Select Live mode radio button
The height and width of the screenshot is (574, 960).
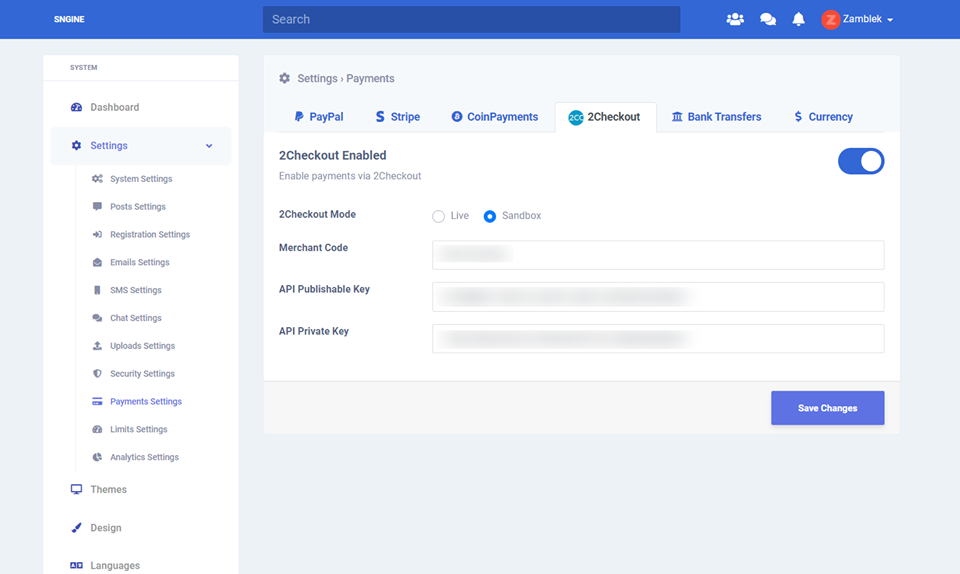(x=438, y=216)
